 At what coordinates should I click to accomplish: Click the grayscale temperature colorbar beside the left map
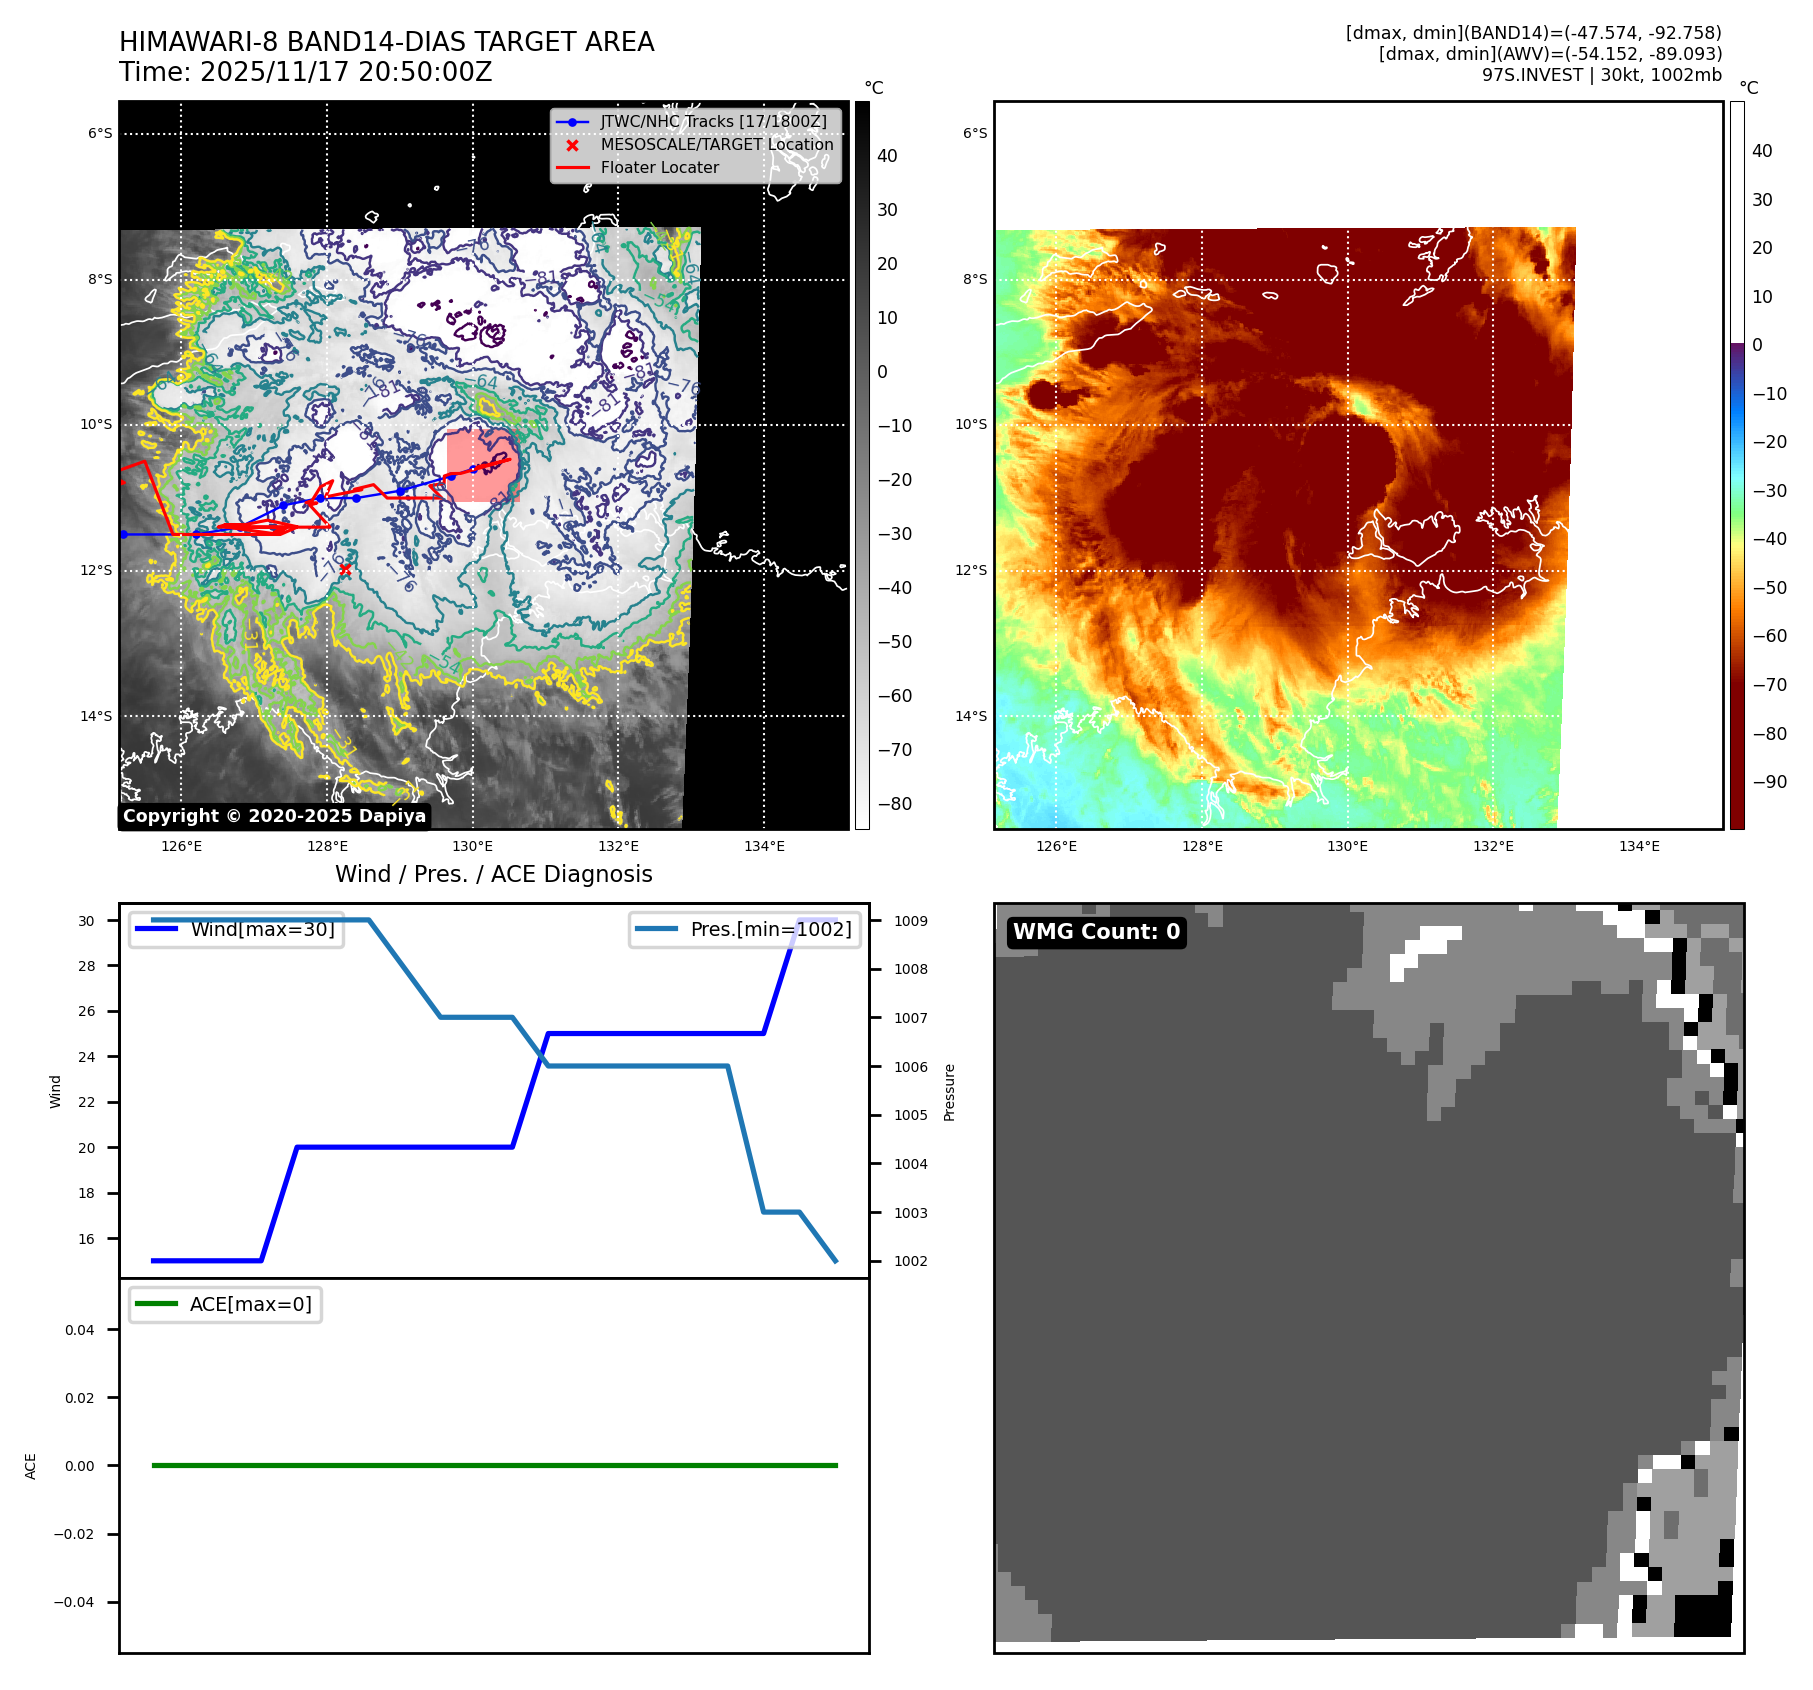coord(862,465)
